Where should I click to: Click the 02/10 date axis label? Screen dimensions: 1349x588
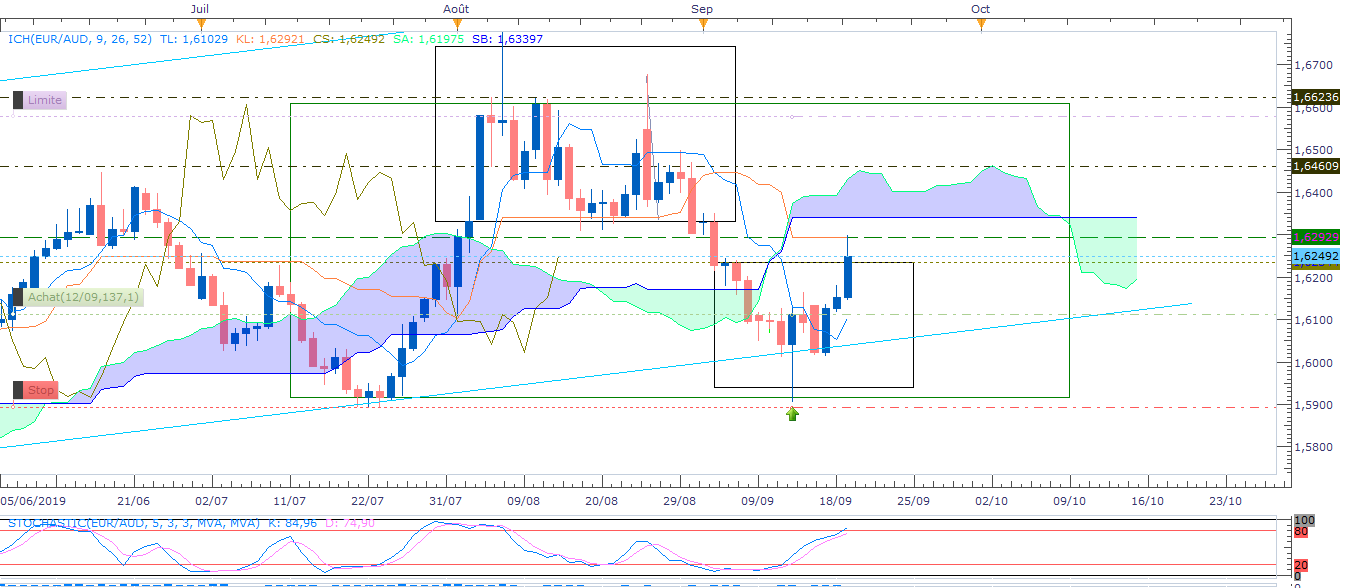[x=992, y=500]
